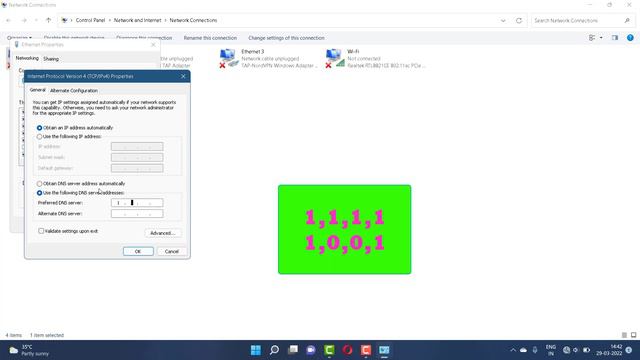Open the clock and date flyout

click(609, 350)
